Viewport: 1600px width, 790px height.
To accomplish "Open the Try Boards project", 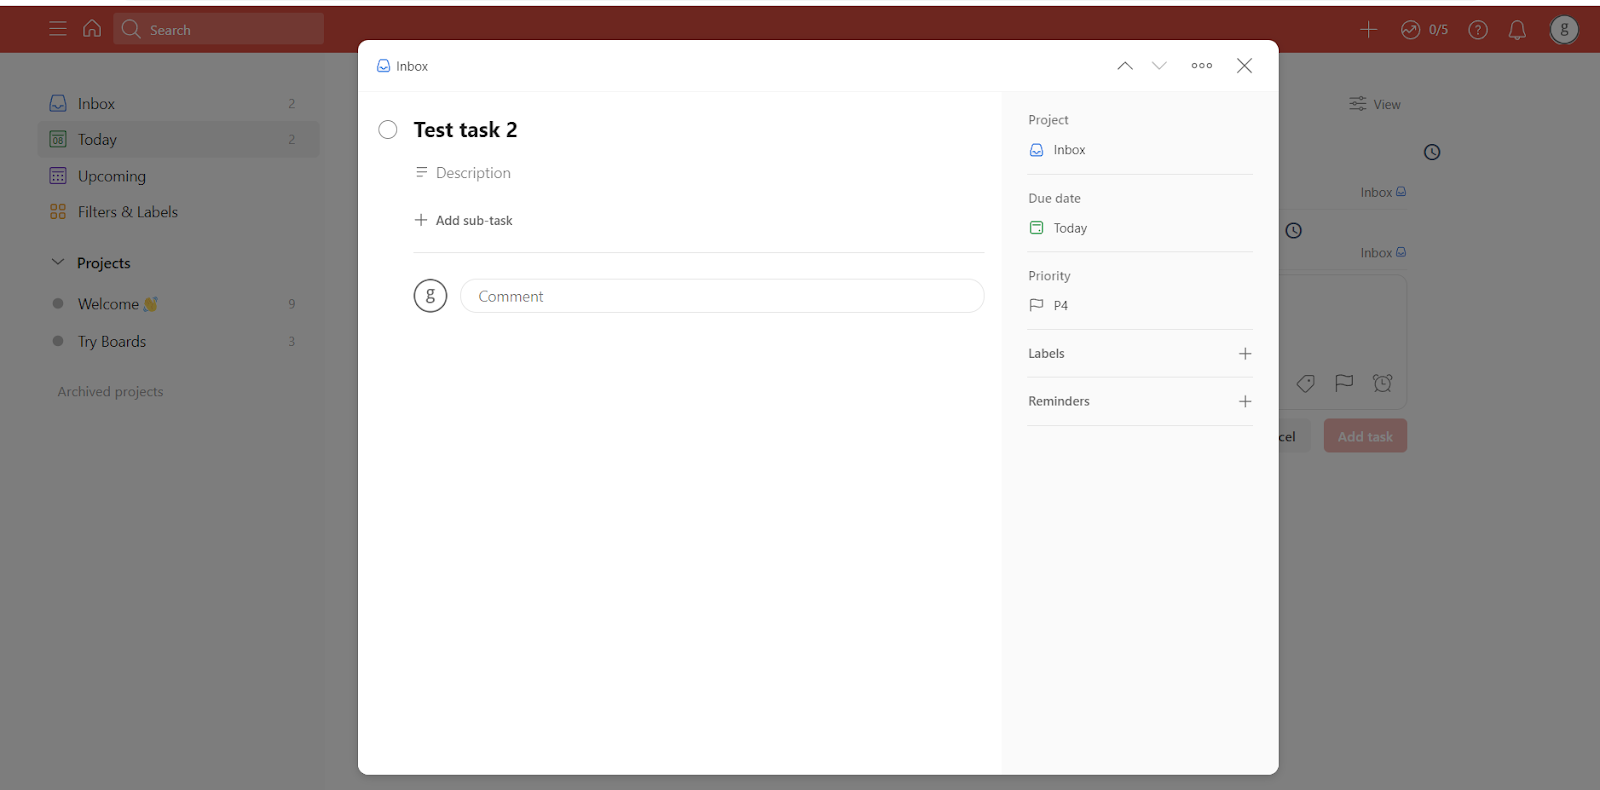I will [x=179, y=341].
